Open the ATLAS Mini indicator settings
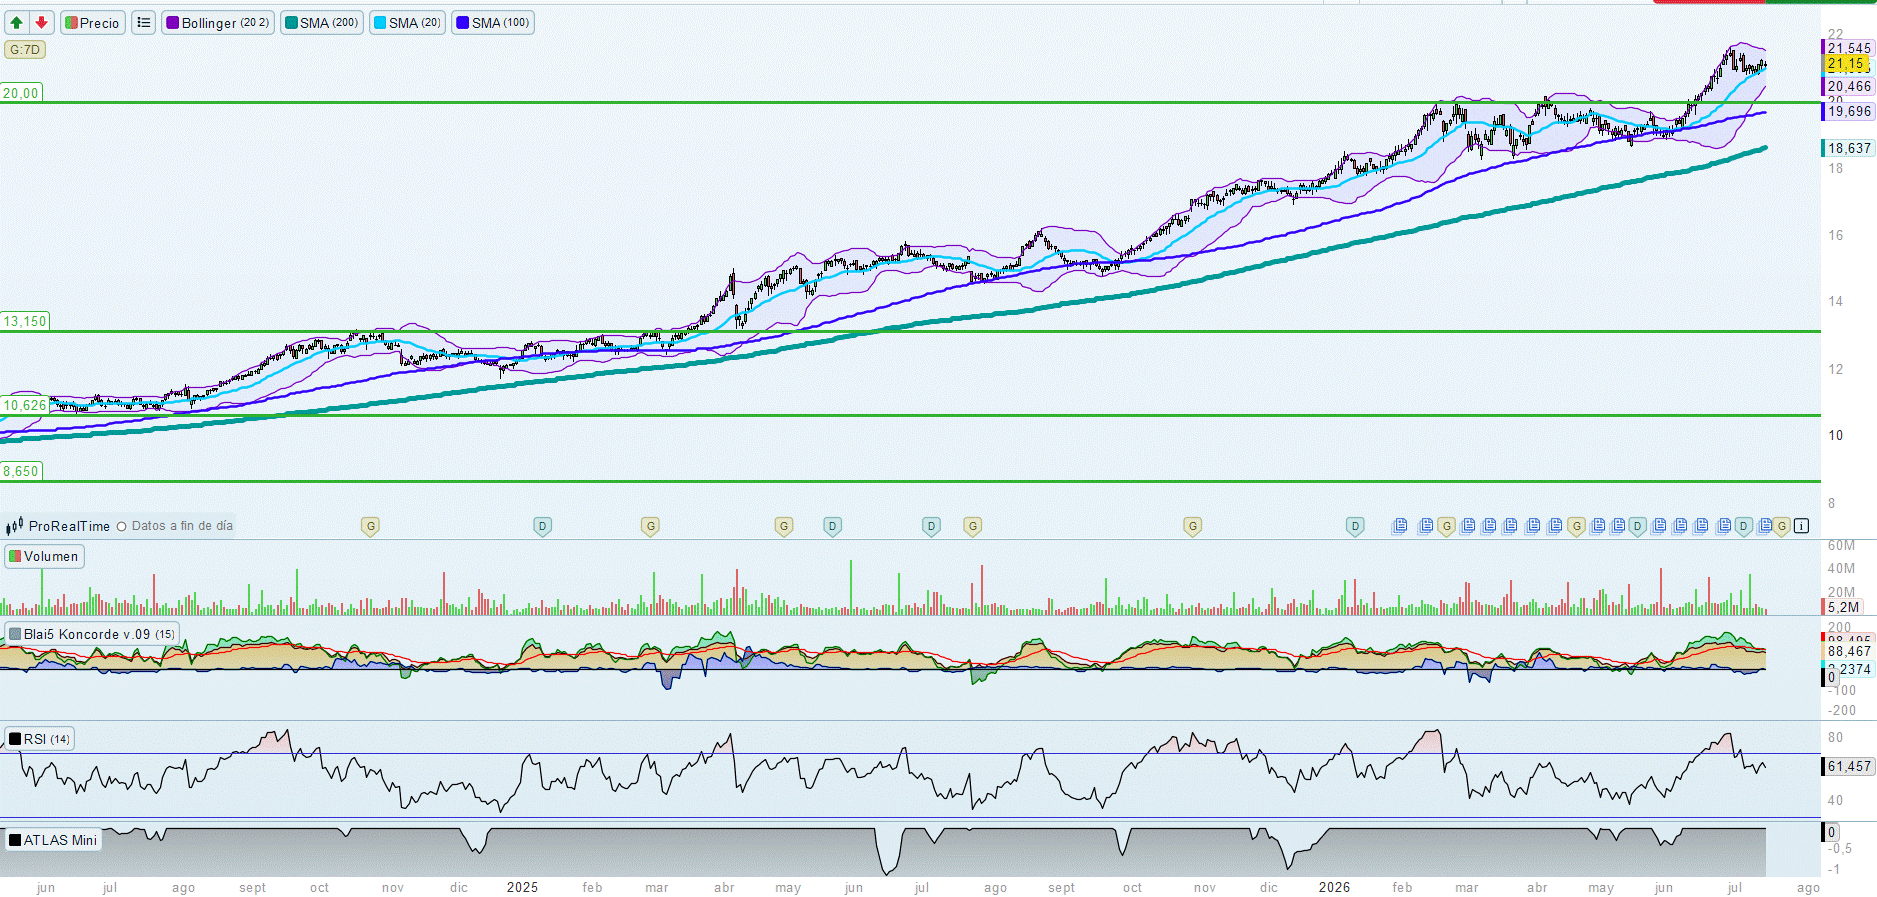The height and width of the screenshot is (897, 1877). coord(54,840)
